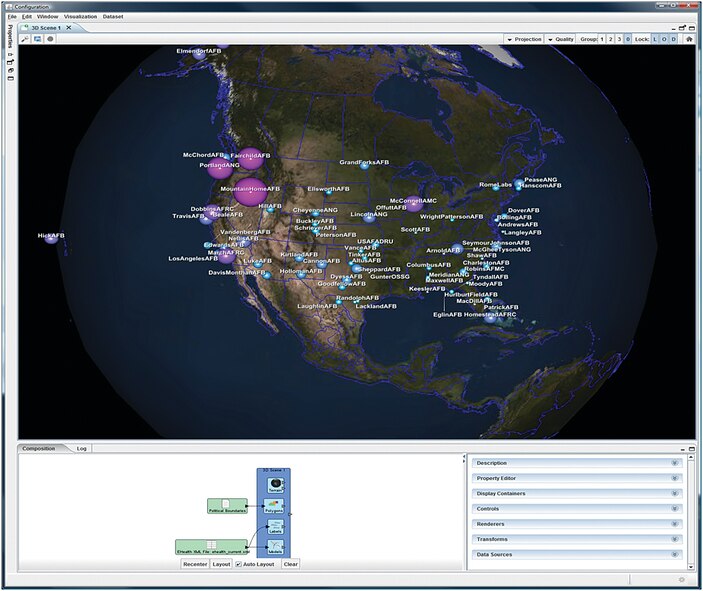Viewport: 703px width, 591px height.
Task: Click the ElmendorfAFB label in Alaska
Action: click(199, 51)
